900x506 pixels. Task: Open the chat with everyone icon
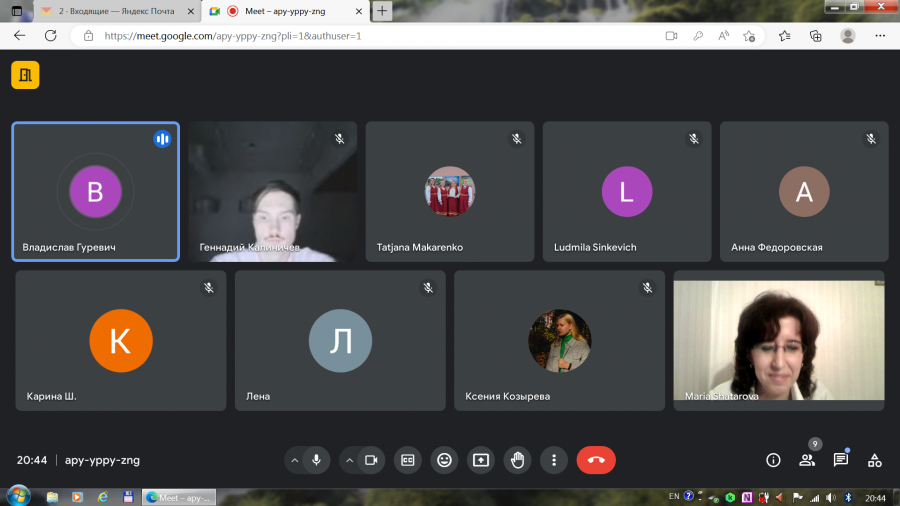(841, 460)
